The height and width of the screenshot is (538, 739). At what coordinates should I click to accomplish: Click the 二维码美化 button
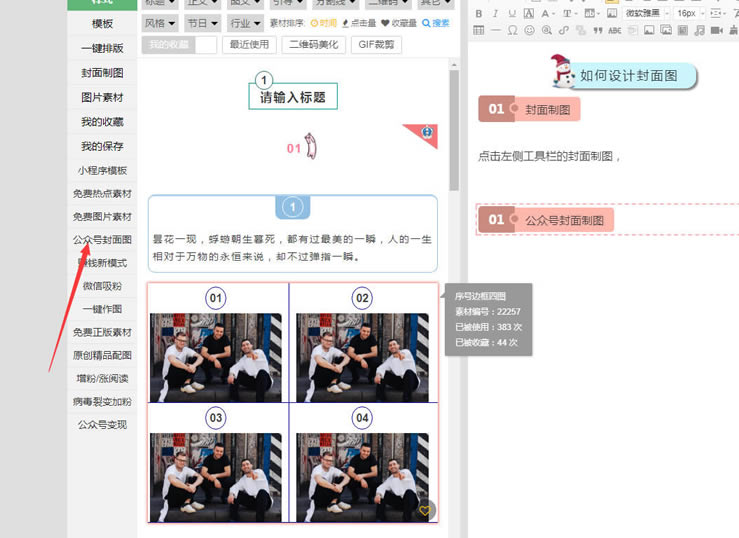pos(314,45)
